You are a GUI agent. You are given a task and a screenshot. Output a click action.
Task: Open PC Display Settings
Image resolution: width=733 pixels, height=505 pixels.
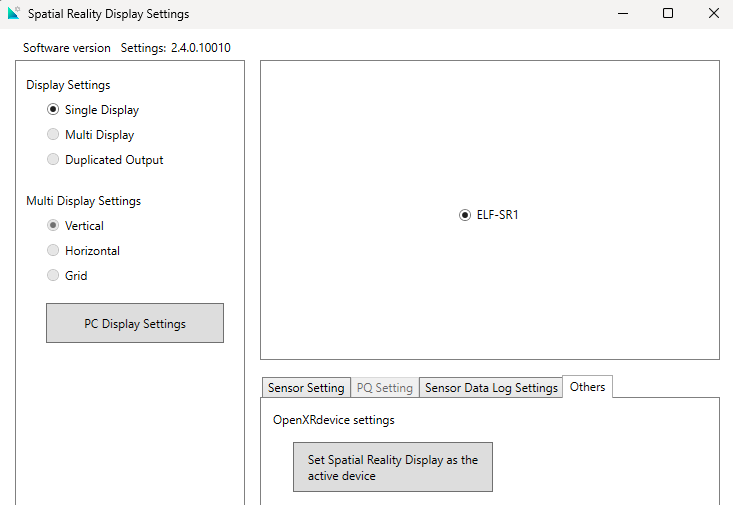point(135,323)
